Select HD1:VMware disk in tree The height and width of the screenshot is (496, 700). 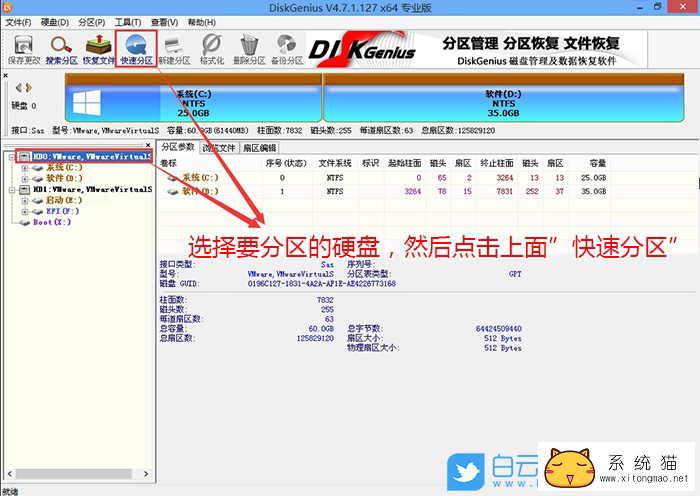92,189
